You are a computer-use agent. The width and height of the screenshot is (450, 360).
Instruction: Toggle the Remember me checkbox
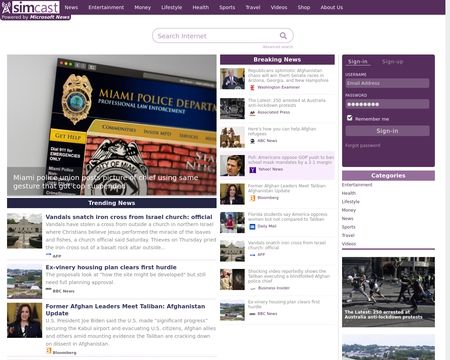click(x=349, y=118)
